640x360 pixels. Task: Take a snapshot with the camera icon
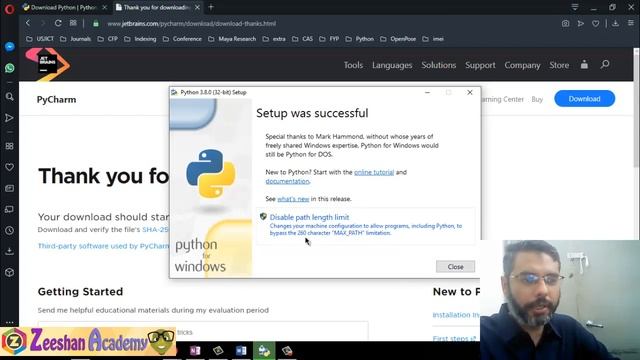click(x=565, y=24)
